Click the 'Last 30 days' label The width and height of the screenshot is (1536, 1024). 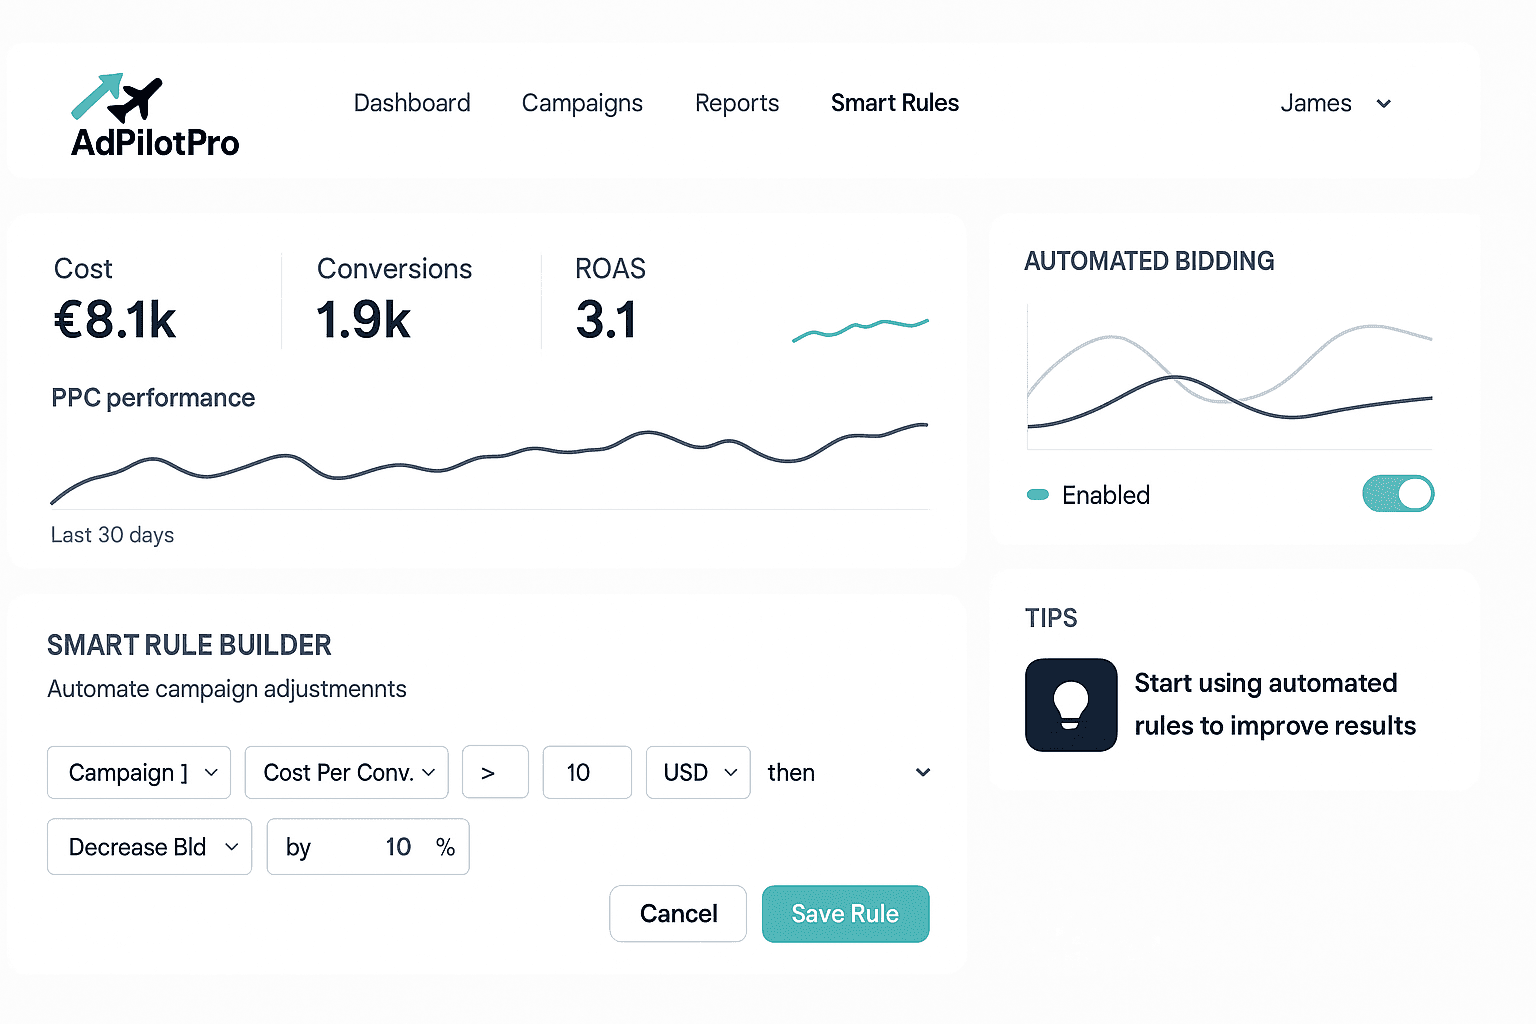tap(112, 535)
